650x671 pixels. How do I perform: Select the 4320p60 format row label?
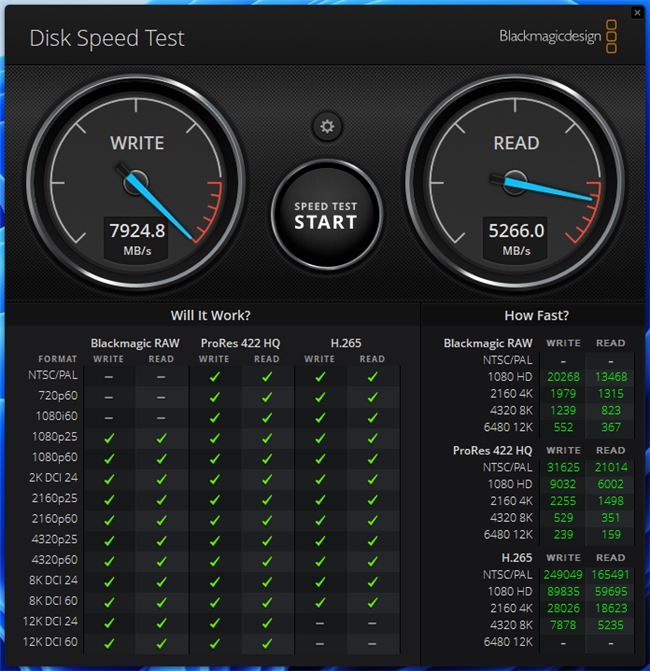coord(54,560)
